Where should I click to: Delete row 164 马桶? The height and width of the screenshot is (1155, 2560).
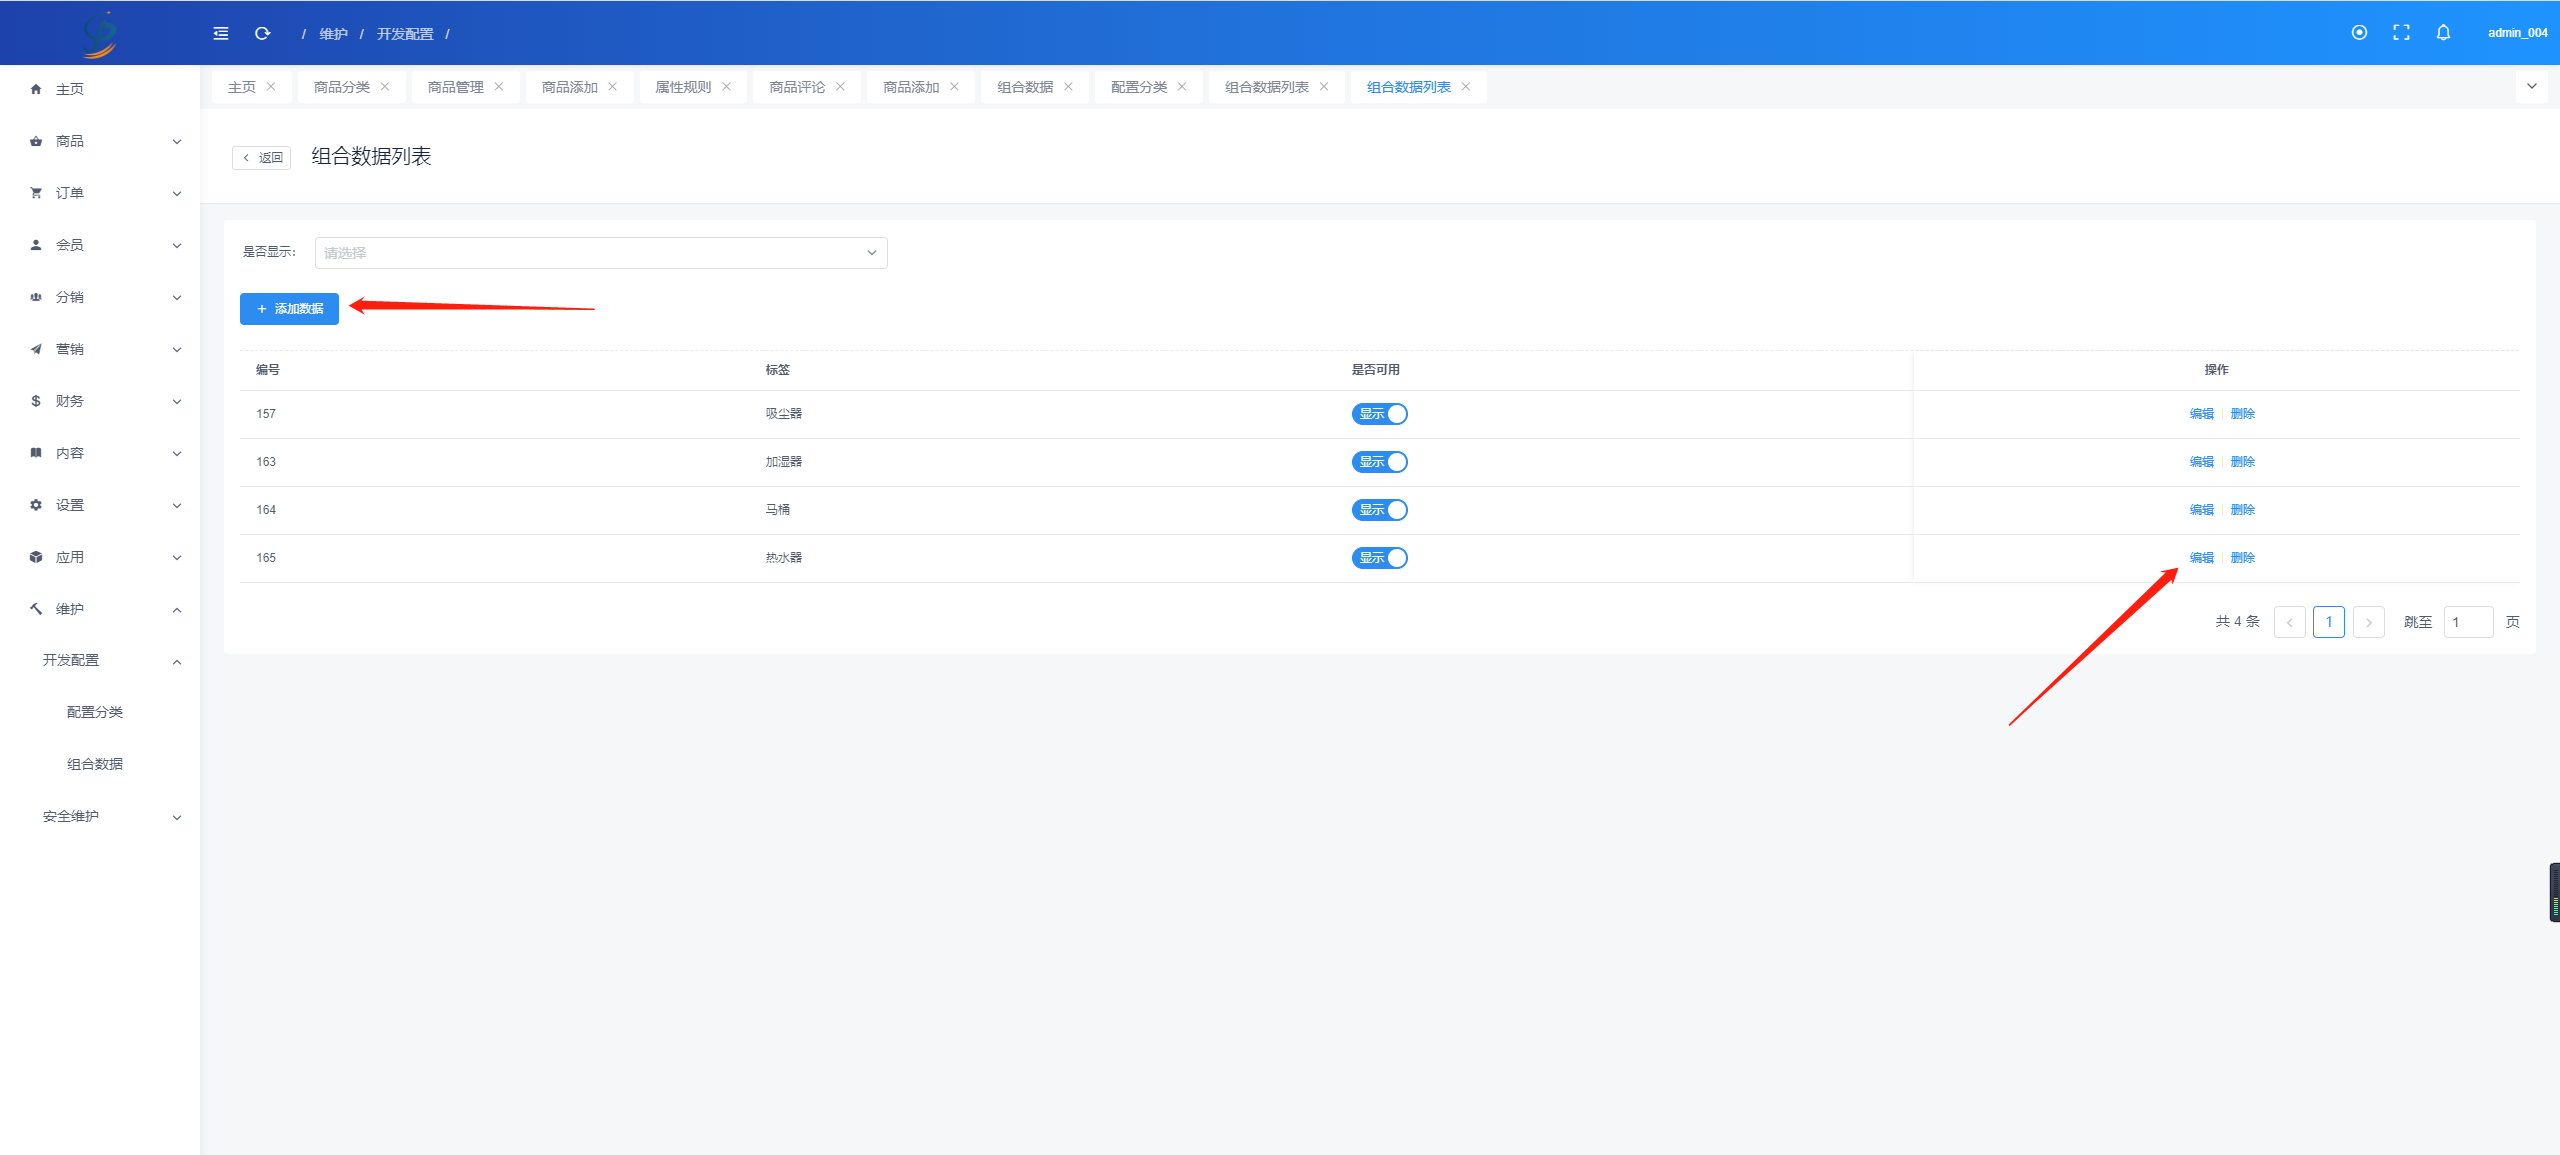(2242, 510)
